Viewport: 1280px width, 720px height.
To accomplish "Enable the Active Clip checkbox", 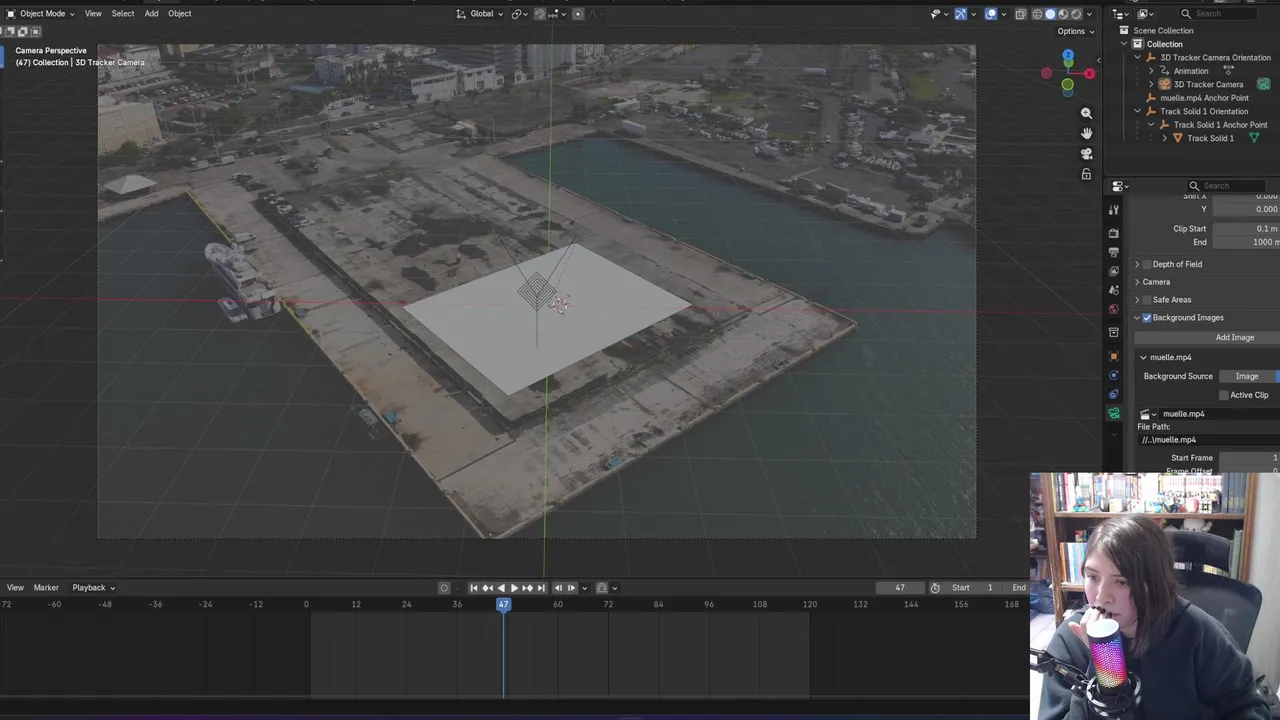I will (x=1223, y=395).
